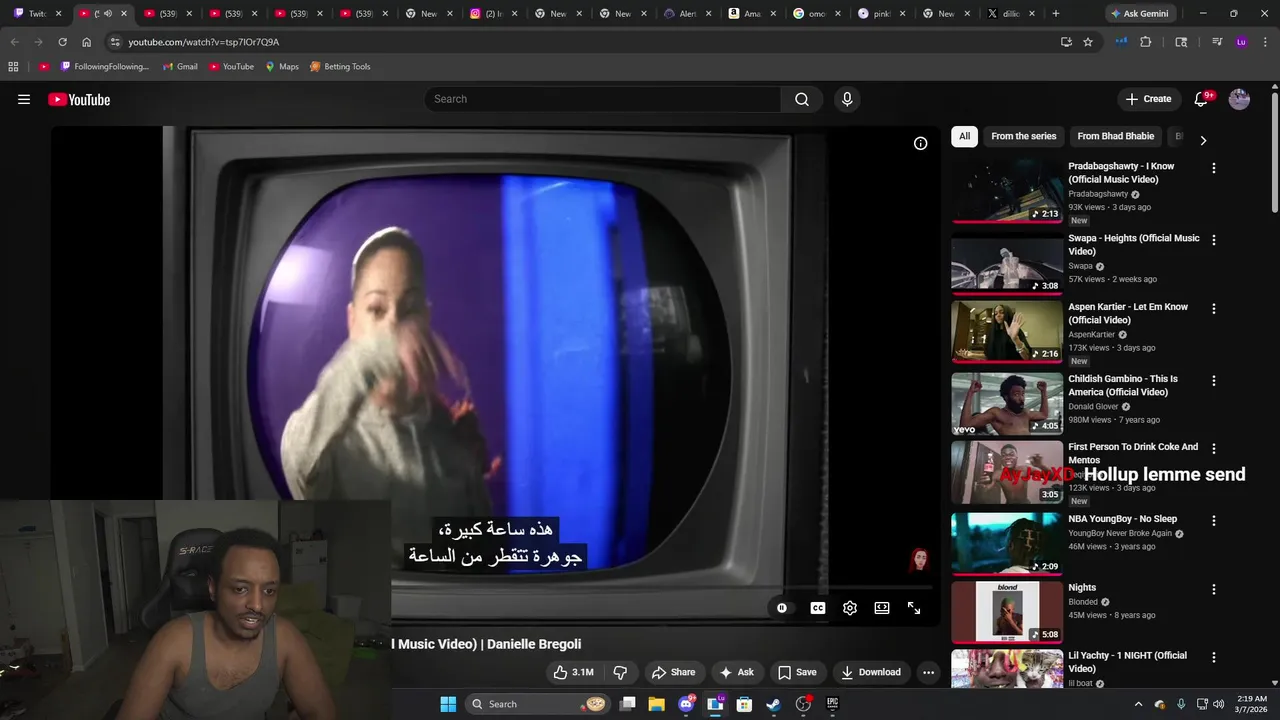Open Chrome home page button
The image size is (1280, 720).
point(87,42)
